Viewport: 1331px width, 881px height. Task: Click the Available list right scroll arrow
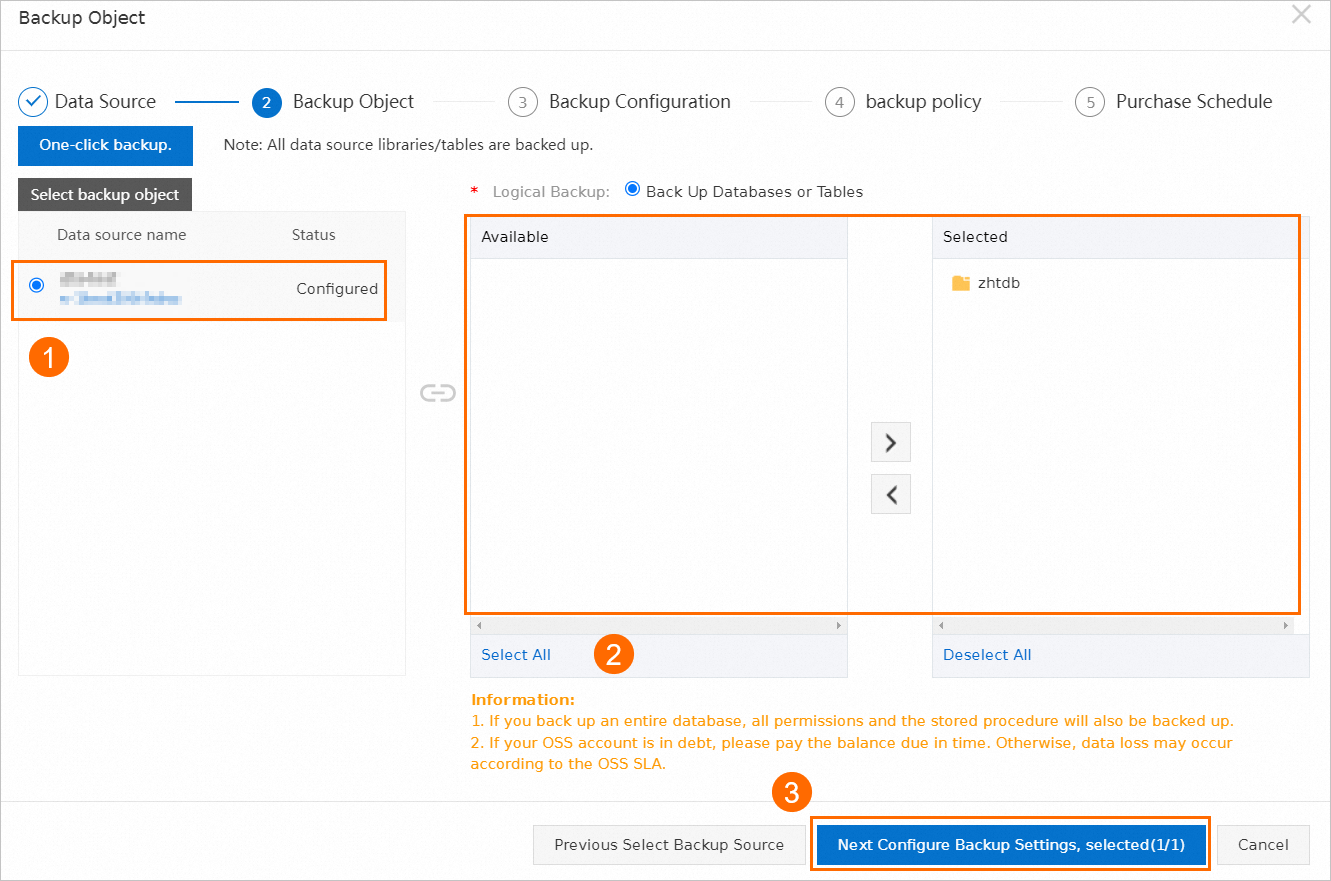pos(839,625)
